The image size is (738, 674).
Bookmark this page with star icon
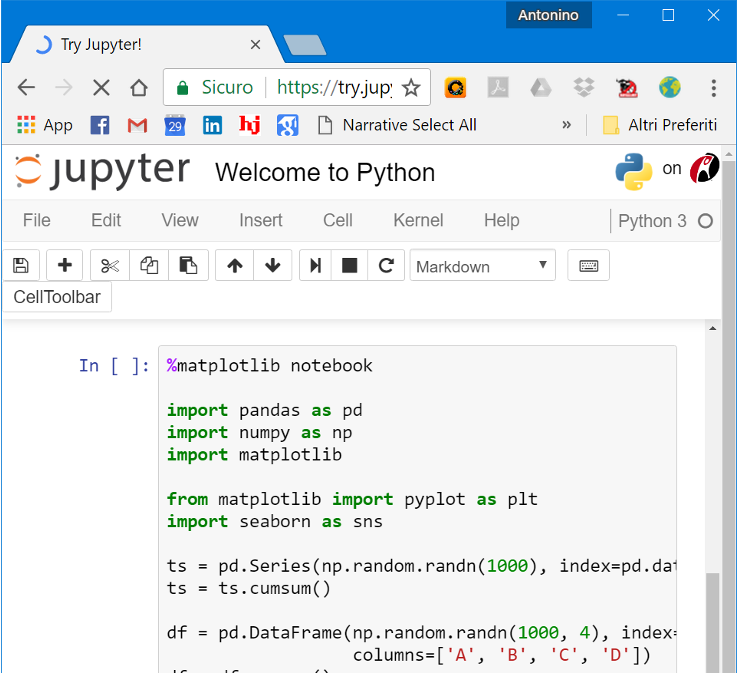[x=411, y=87]
